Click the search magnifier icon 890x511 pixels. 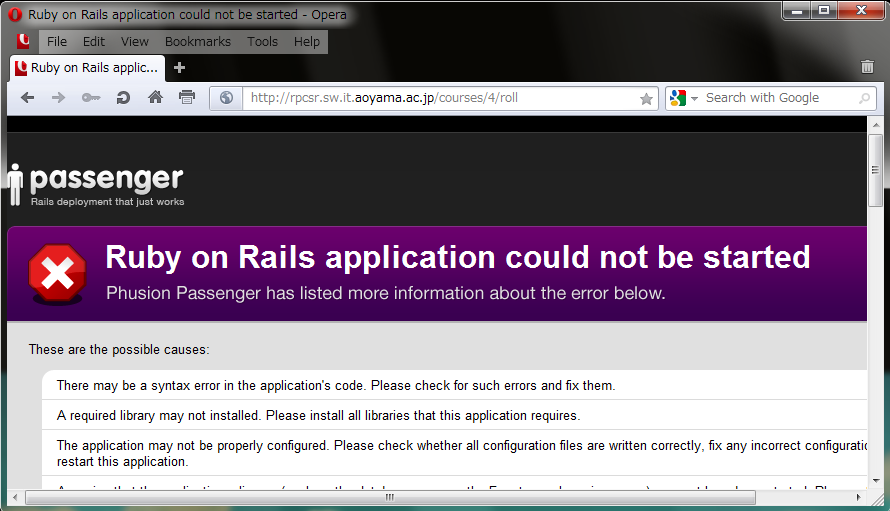point(864,98)
